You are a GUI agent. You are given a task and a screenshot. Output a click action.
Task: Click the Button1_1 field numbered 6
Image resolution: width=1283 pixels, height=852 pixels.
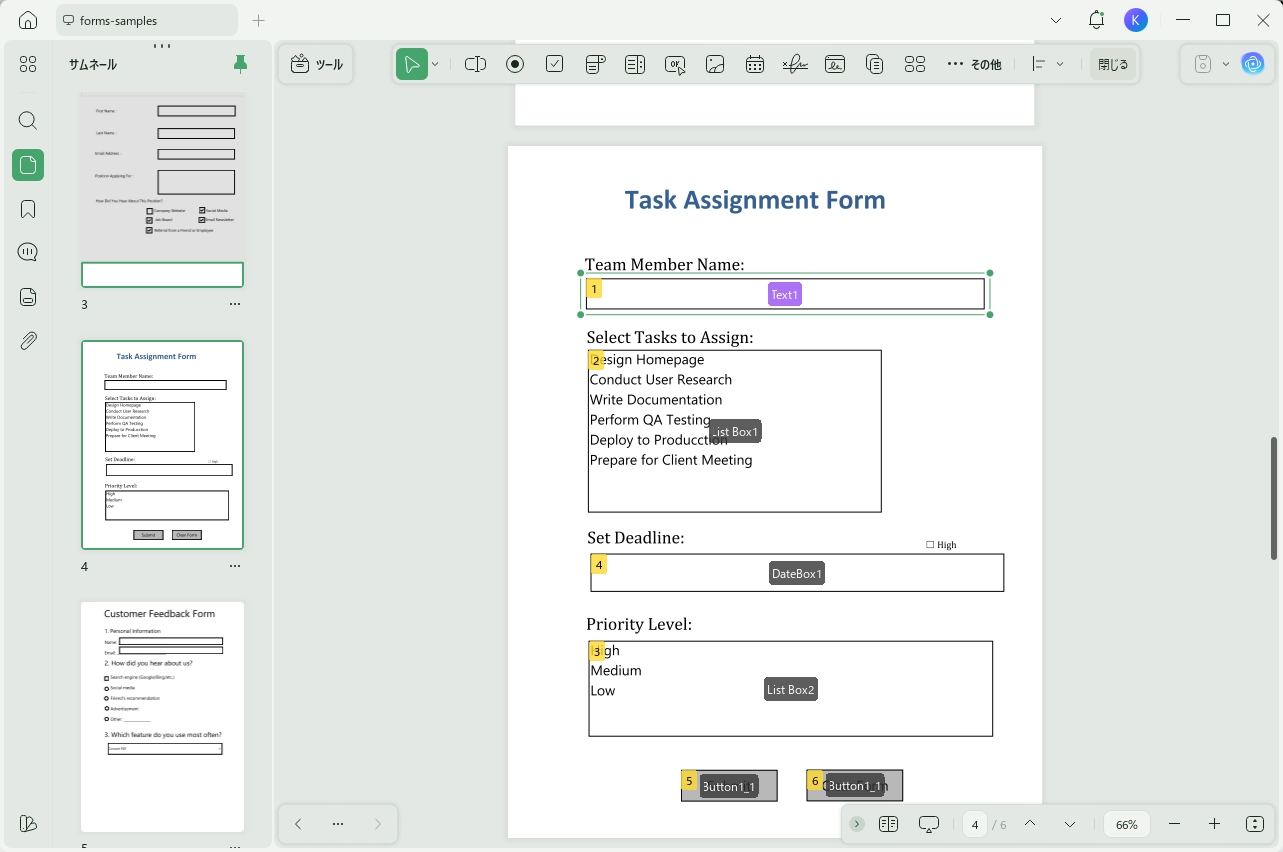point(855,786)
